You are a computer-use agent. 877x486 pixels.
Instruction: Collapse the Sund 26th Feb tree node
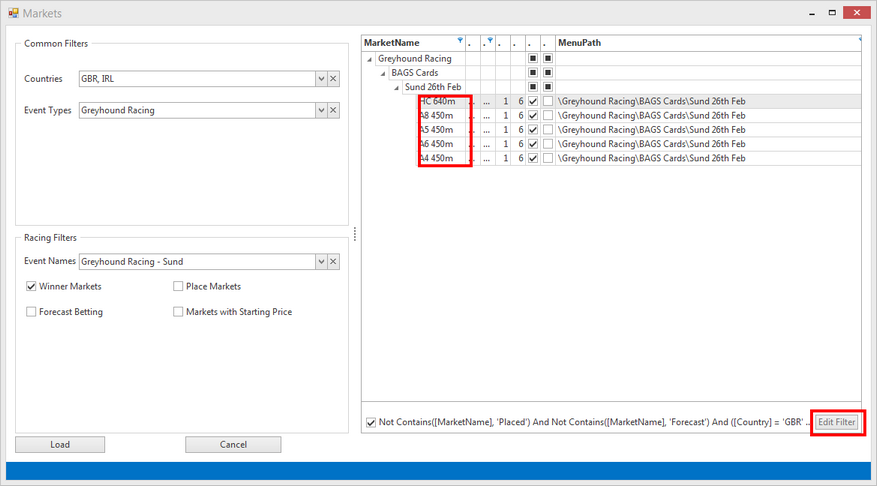point(397,88)
